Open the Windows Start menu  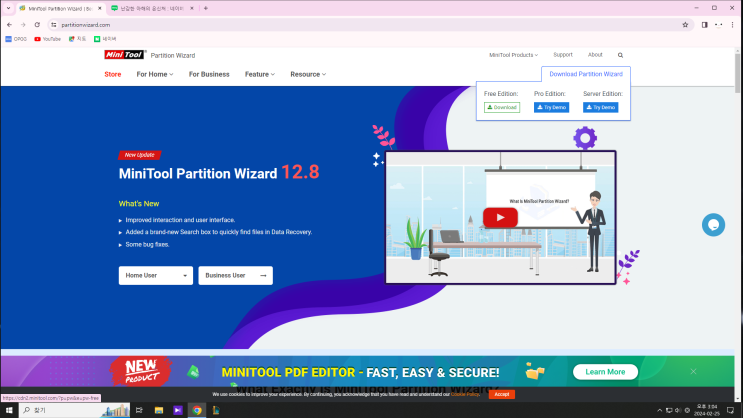tap(9, 410)
